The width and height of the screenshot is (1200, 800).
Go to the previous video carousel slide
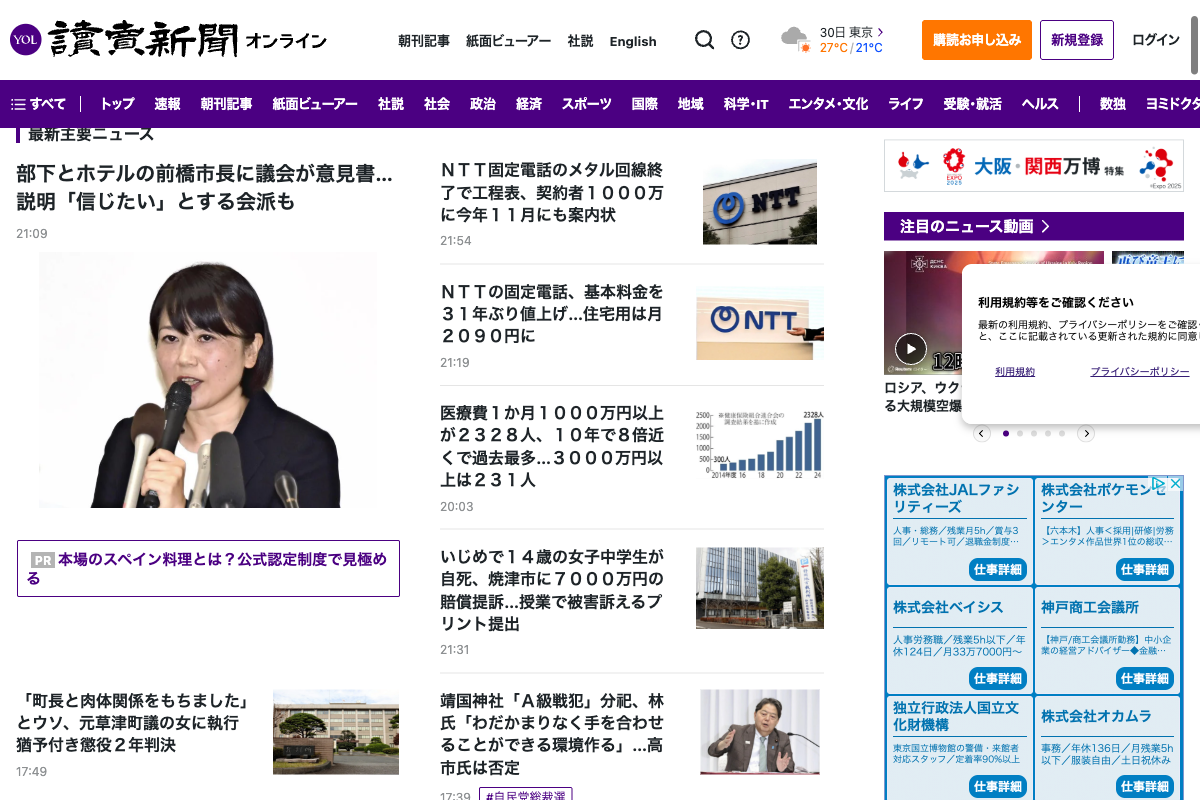(x=982, y=433)
